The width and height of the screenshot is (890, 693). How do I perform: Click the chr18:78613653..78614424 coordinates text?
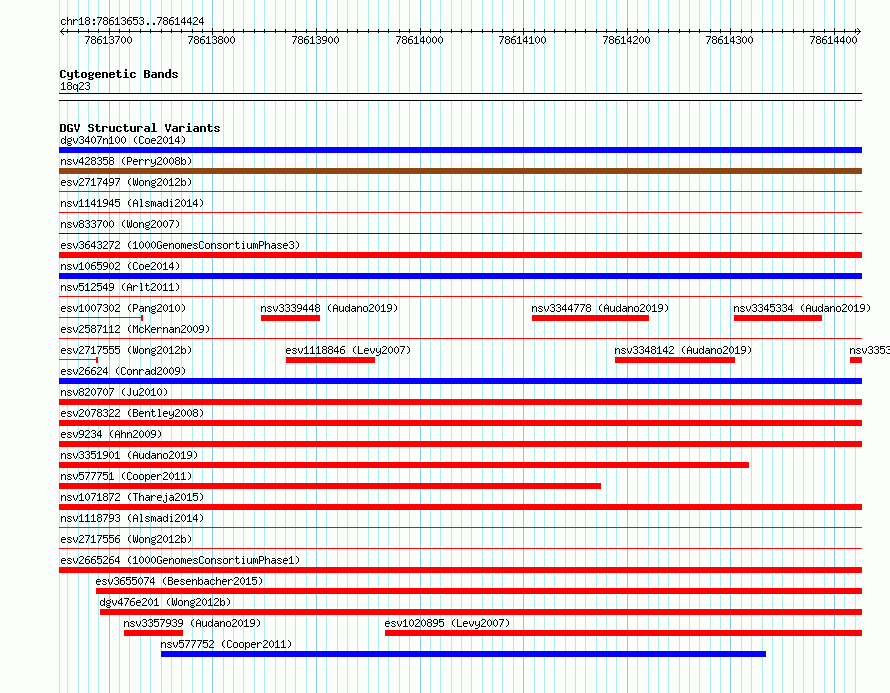coord(132,21)
